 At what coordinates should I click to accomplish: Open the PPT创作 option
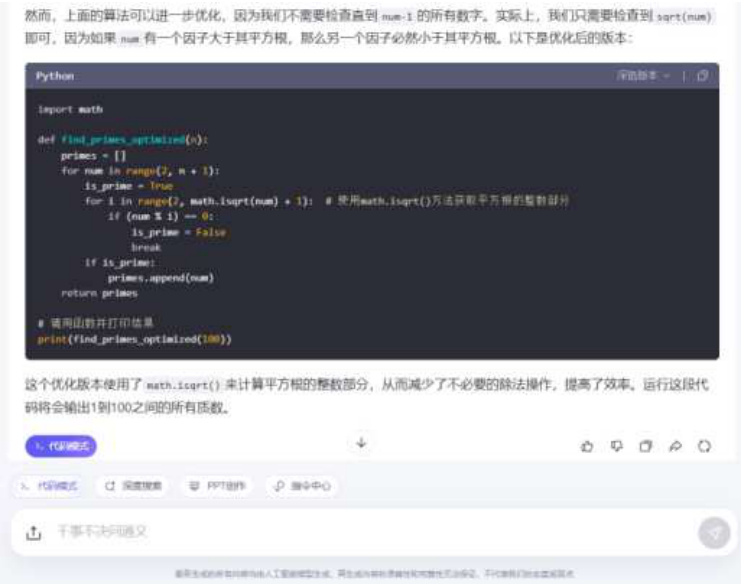[x=217, y=486]
